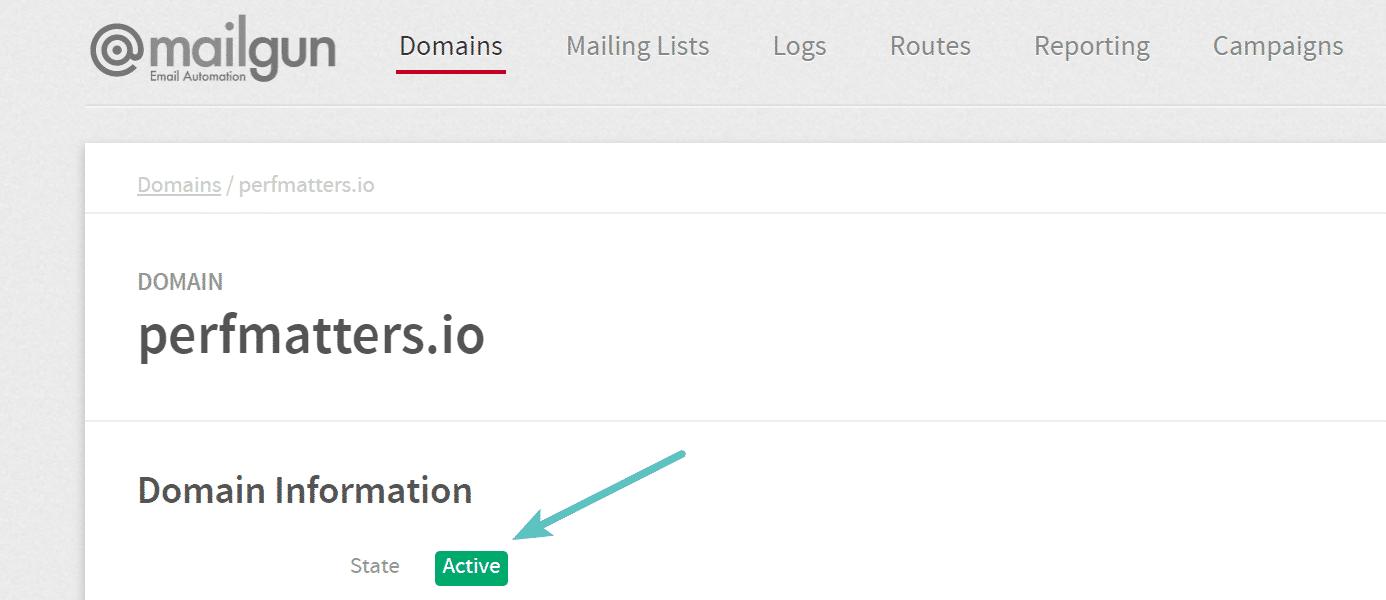Open the Mailing Lists section
The height and width of the screenshot is (600, 1386).
(637, 46)
